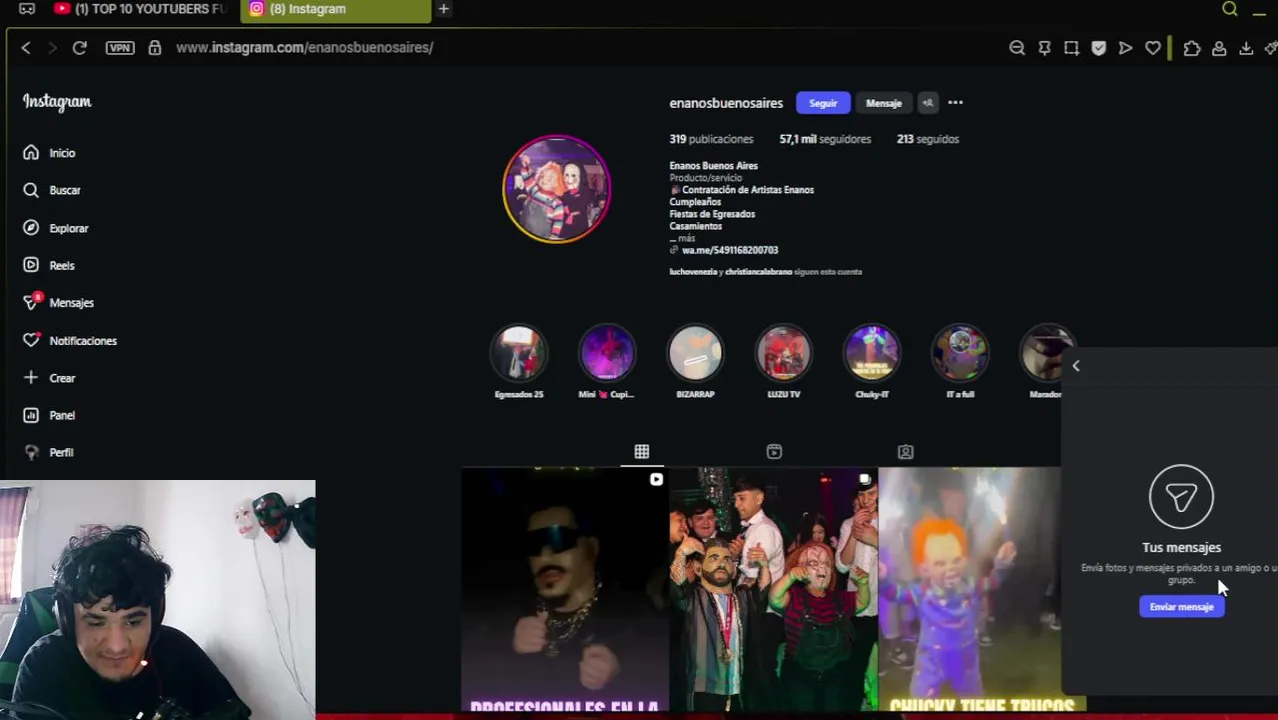The image size is (1278, 720).
Task: Click the heart bookmark icon in toolbar
Action: pyautogui.click(x=1153, y=47)
